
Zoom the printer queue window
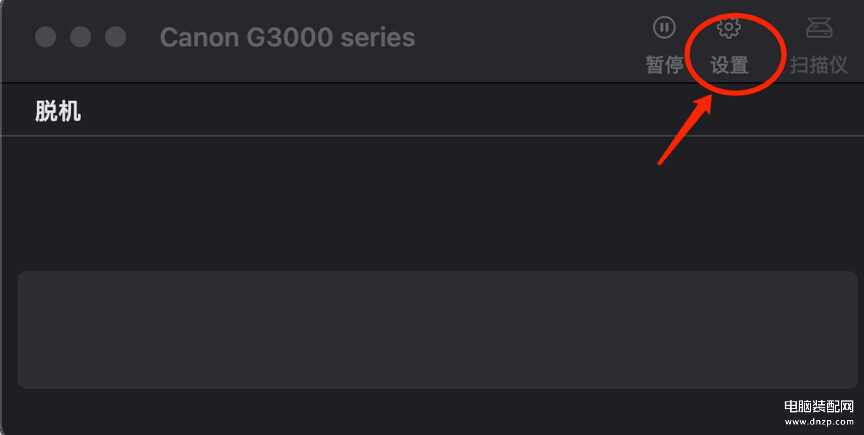116,37
